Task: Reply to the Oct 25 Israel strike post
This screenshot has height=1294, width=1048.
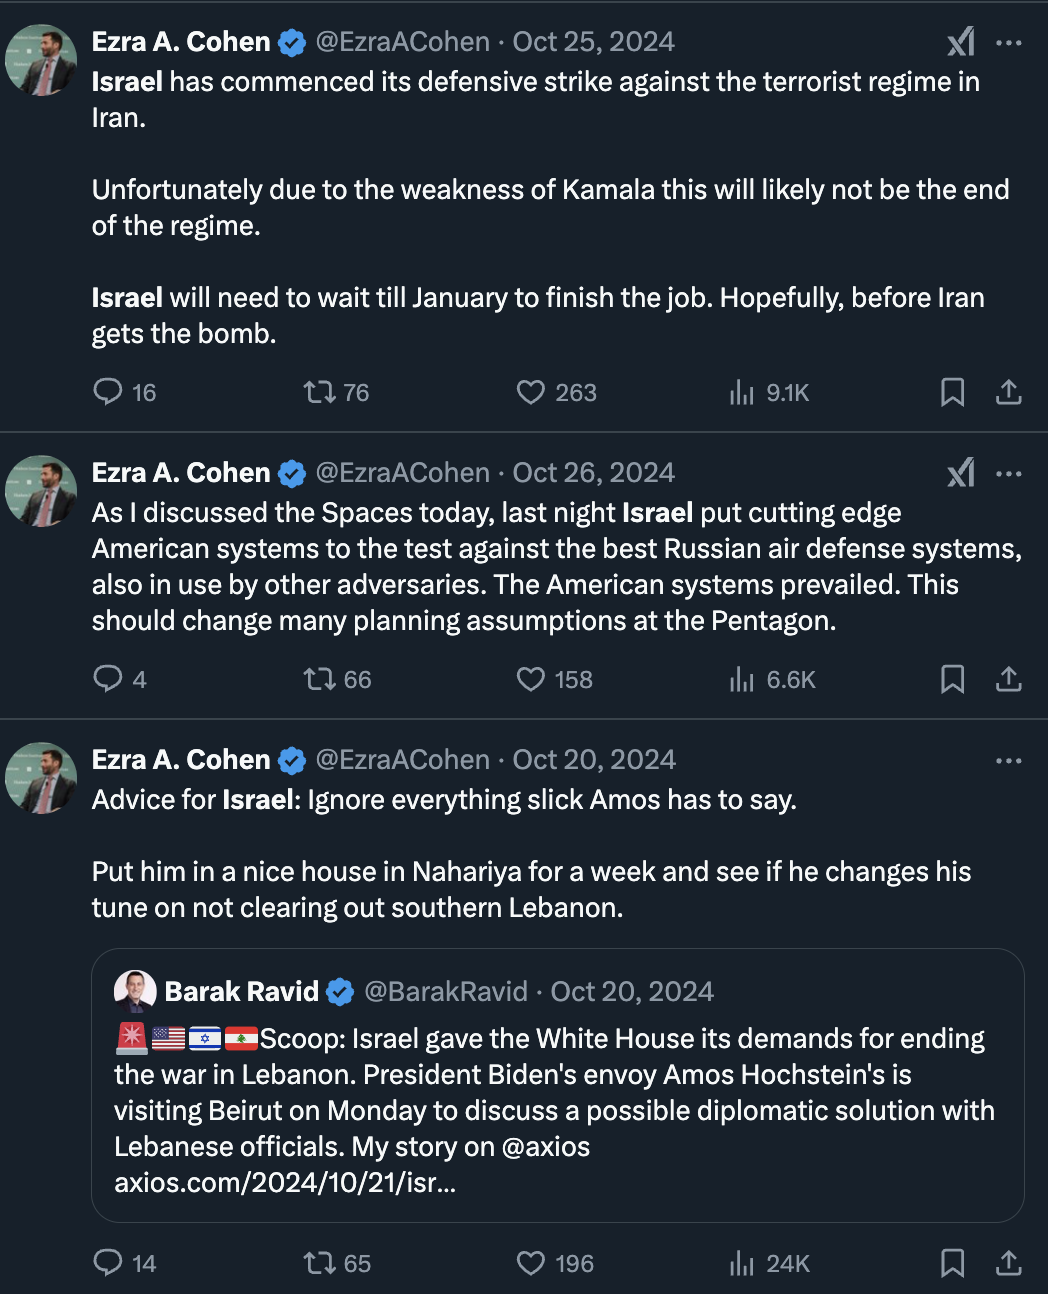Action: pos(108,392)
